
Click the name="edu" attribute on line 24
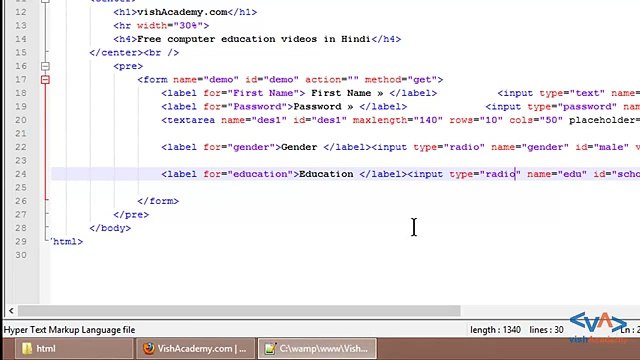(557, 174)
